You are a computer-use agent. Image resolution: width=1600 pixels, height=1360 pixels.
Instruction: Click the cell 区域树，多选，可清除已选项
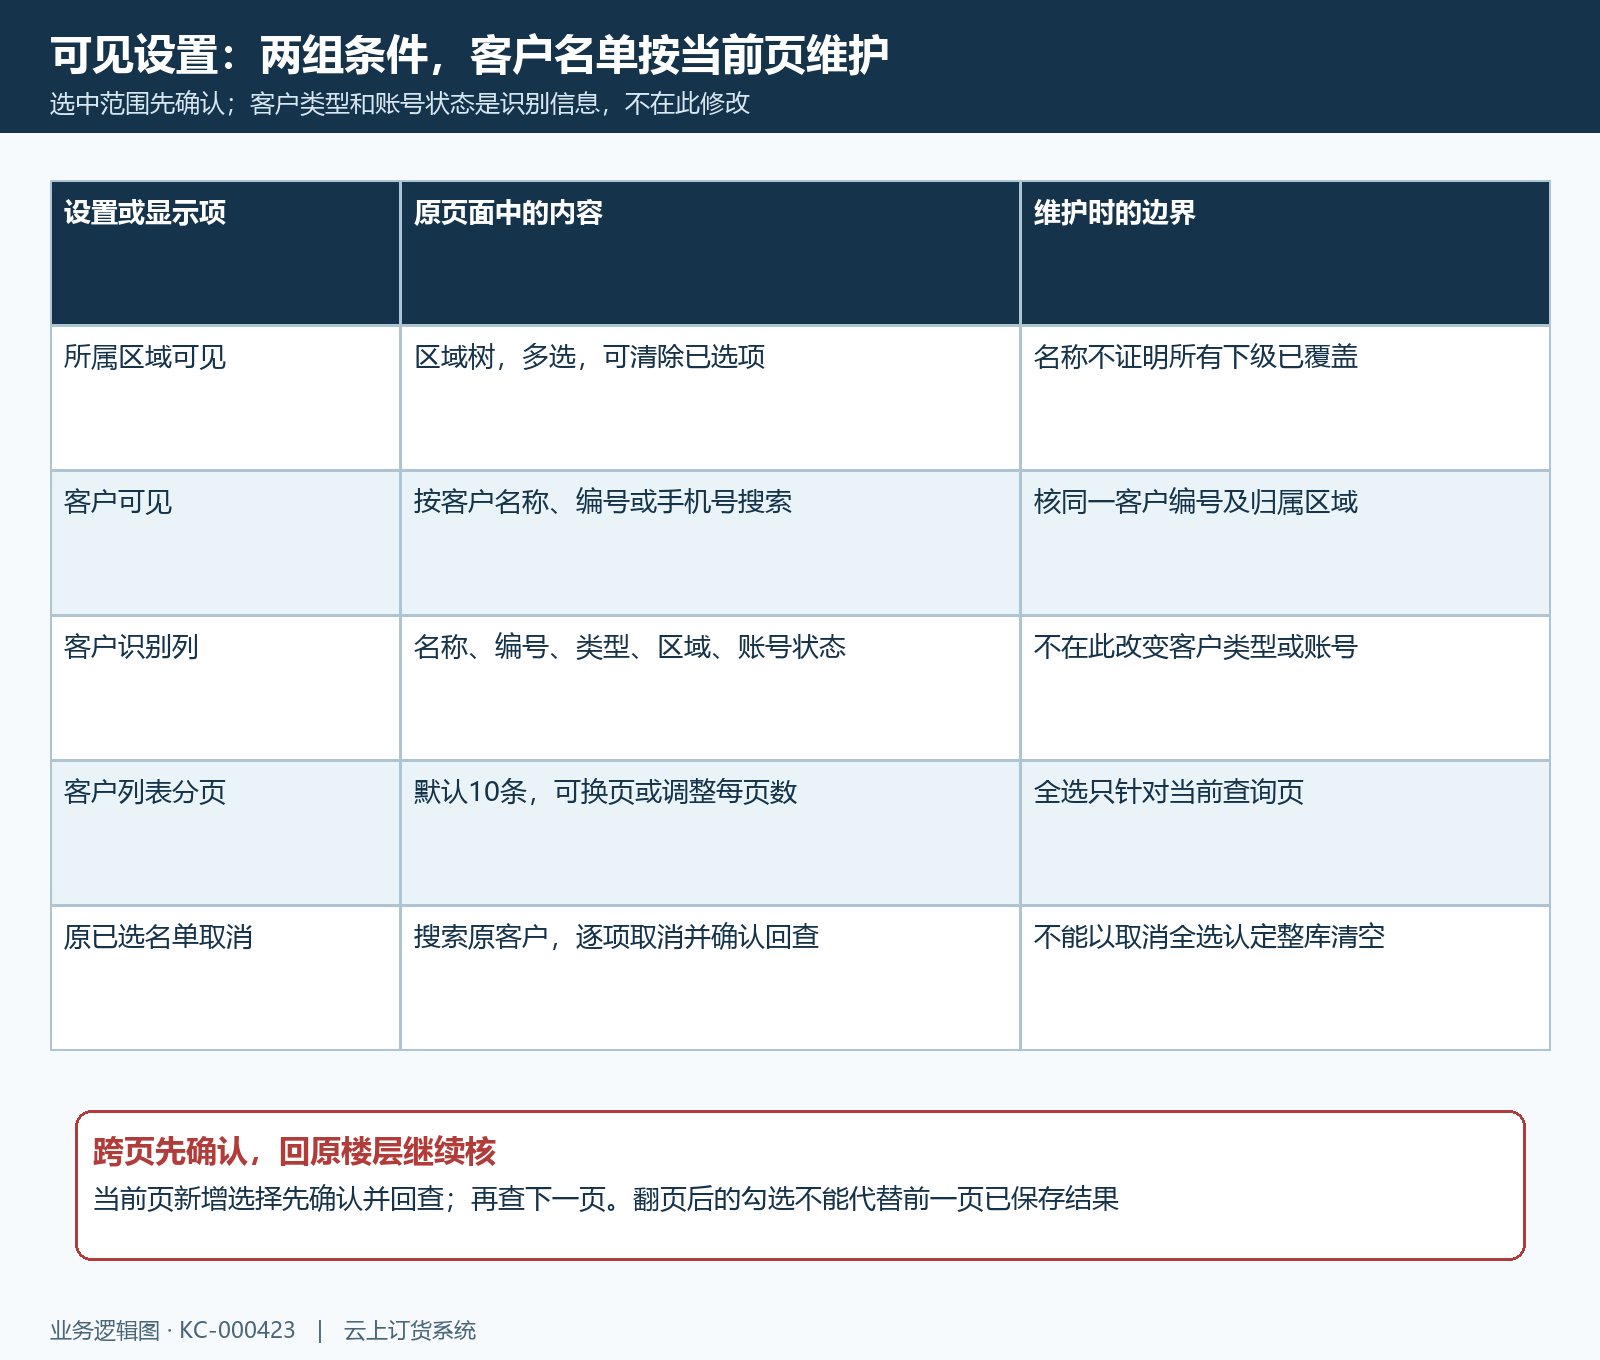tap(710, 398)
